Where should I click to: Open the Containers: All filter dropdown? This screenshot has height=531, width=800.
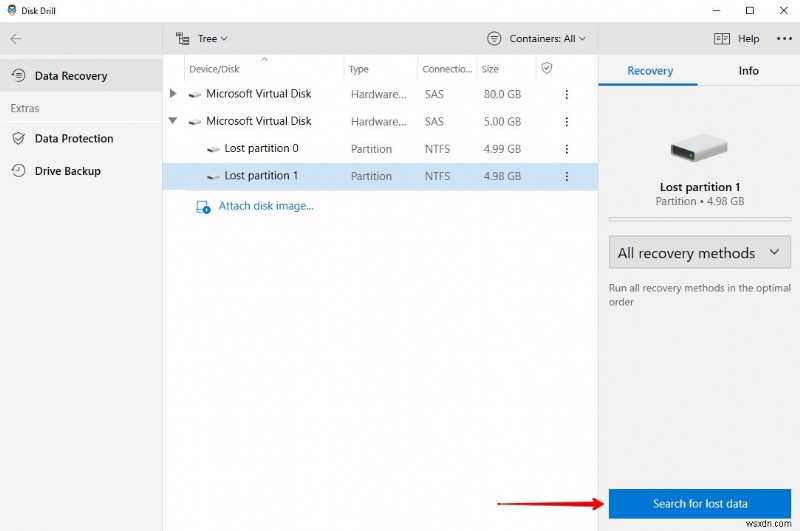(536, 39)
